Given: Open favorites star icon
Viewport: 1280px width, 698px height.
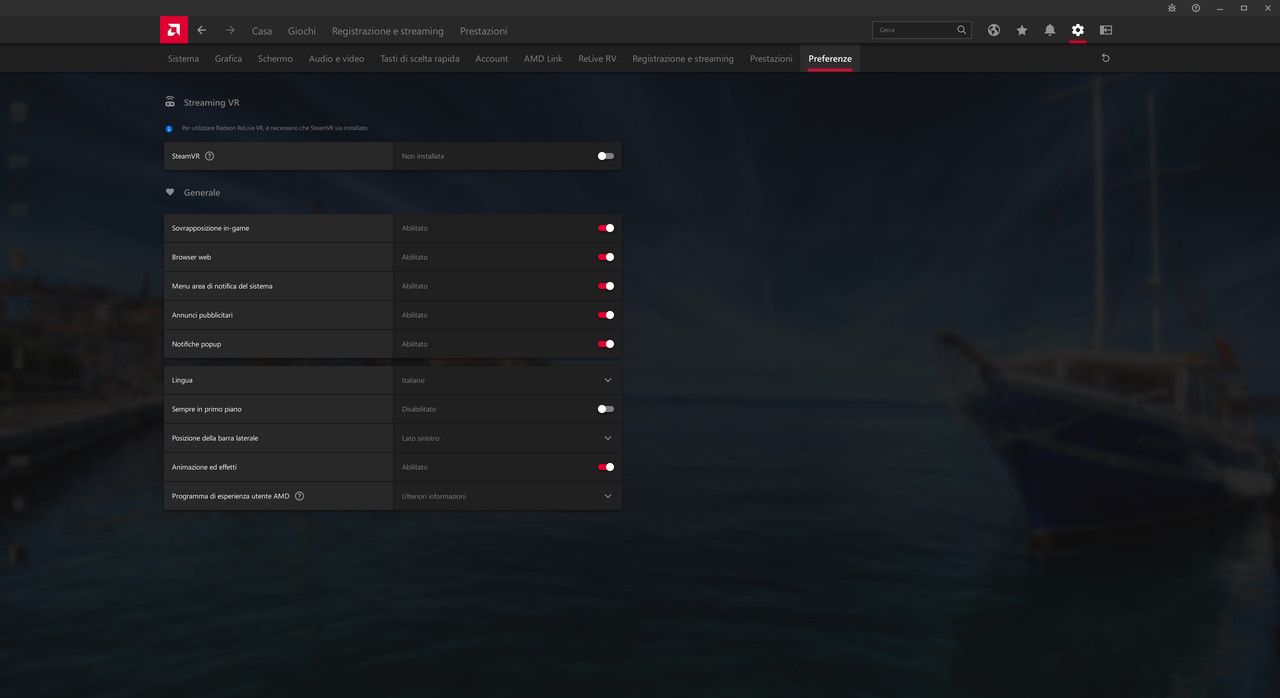Looking at the screenshot, I should (x=1022, y=30).
